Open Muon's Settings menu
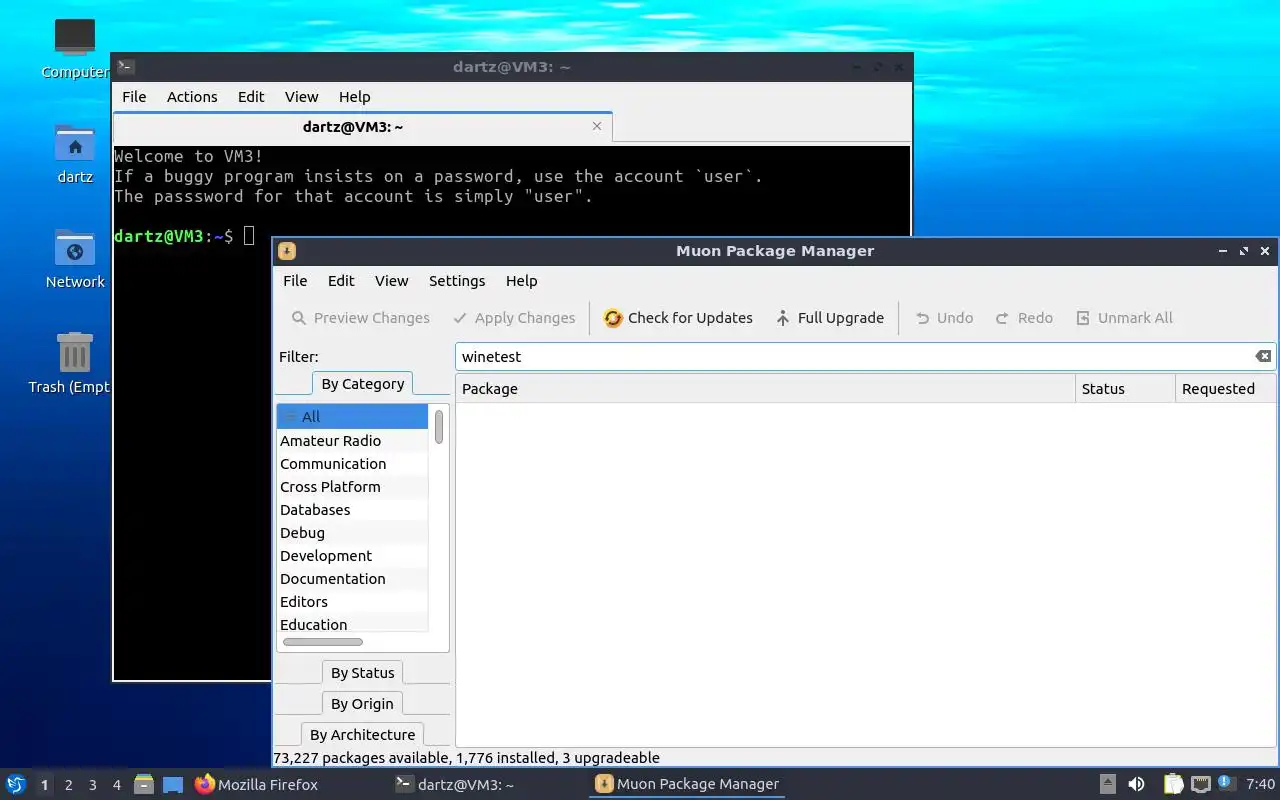Viewport: 1280px width, 800px height. click(x=457, y=281)
